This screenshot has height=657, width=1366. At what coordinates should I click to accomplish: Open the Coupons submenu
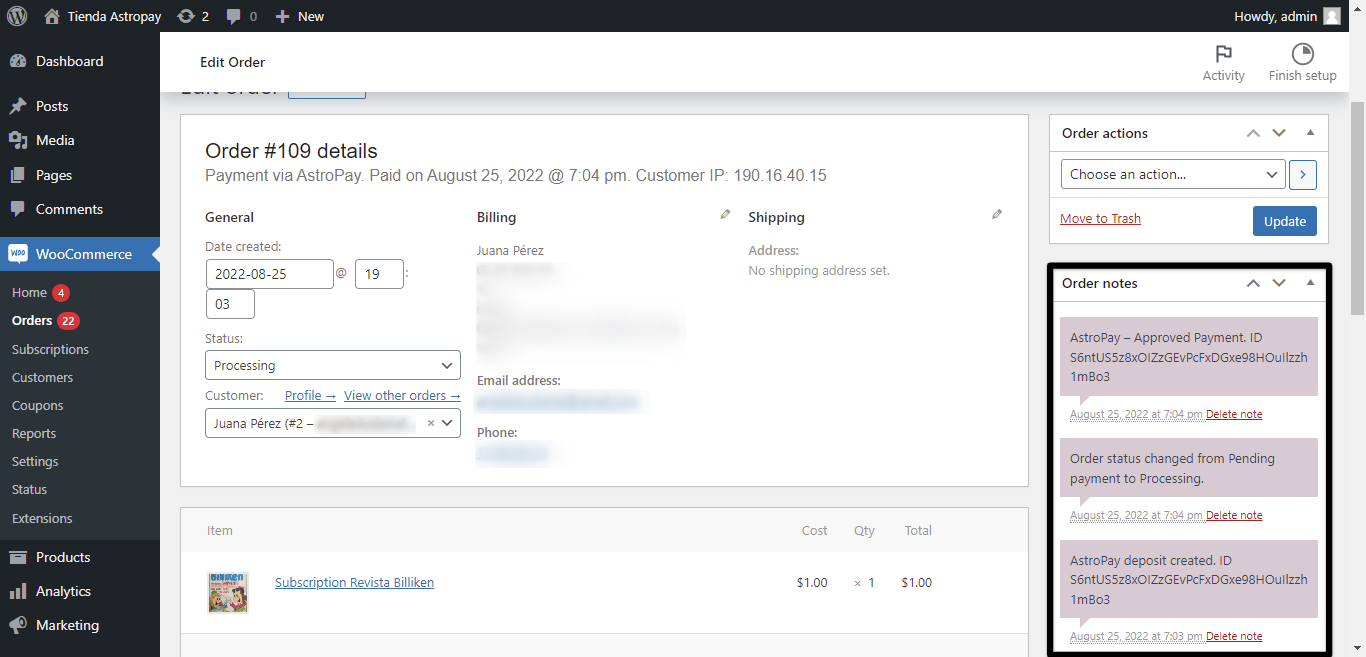click(38, 405)
